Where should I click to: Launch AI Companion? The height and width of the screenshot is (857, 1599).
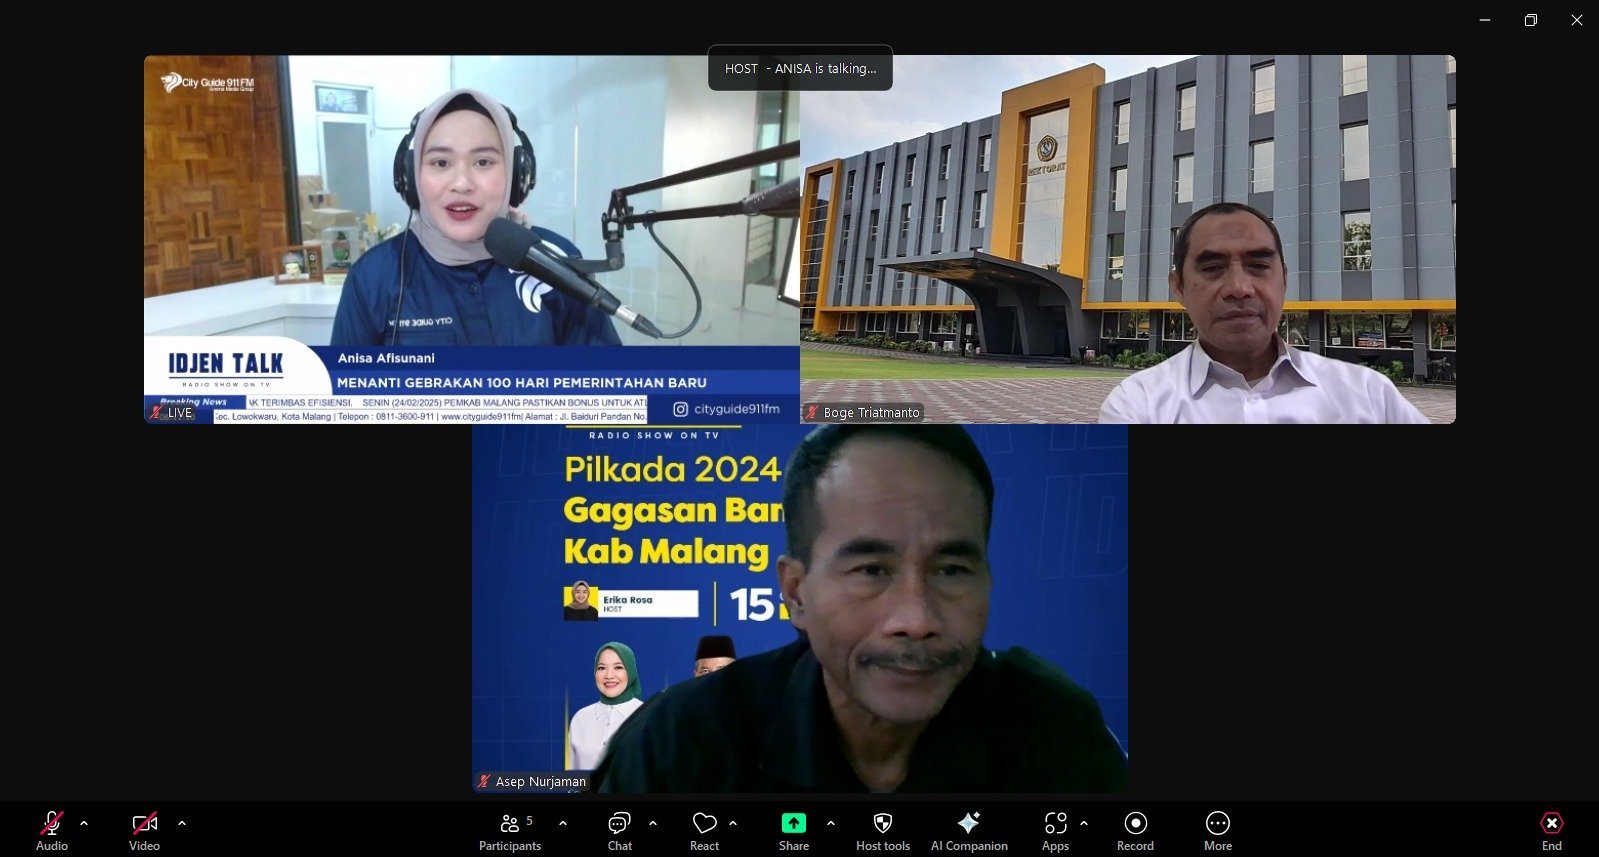tap(968, 829)
